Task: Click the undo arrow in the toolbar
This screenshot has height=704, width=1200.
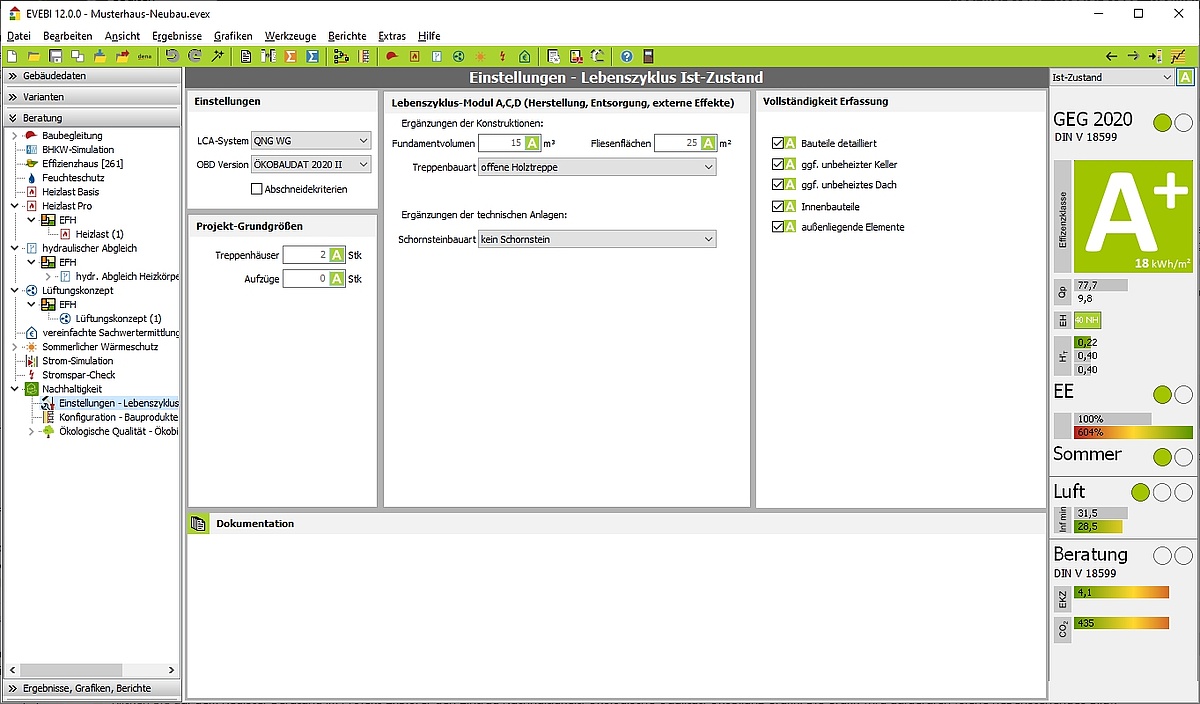Action: click(172, 56)
